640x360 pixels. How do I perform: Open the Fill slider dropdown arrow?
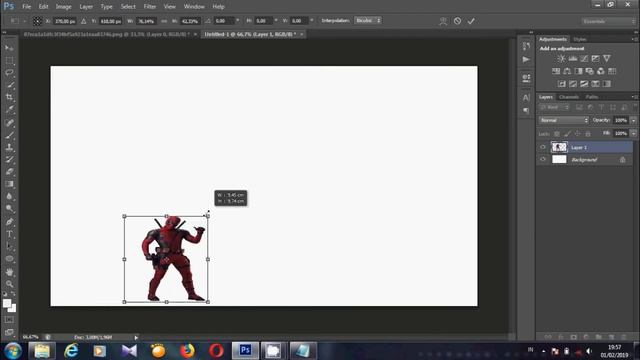(633, 133)
